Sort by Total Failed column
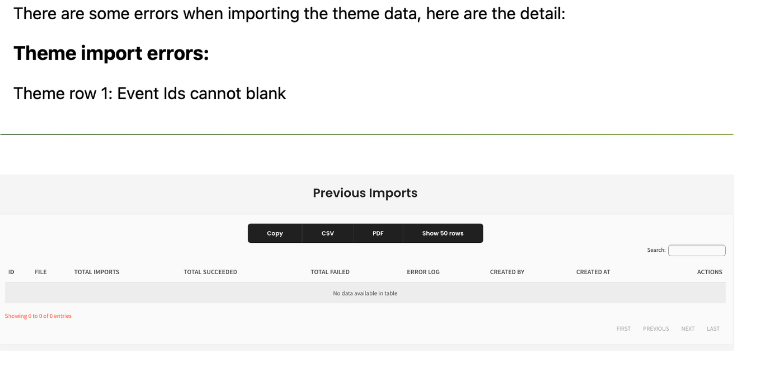The width and height of the screenshot is (766, 369). click(330, 272)
